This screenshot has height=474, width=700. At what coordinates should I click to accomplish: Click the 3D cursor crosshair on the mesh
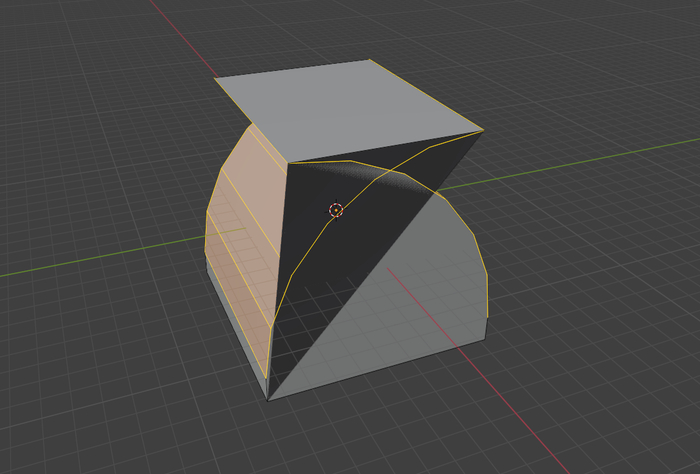coord(336,210)
